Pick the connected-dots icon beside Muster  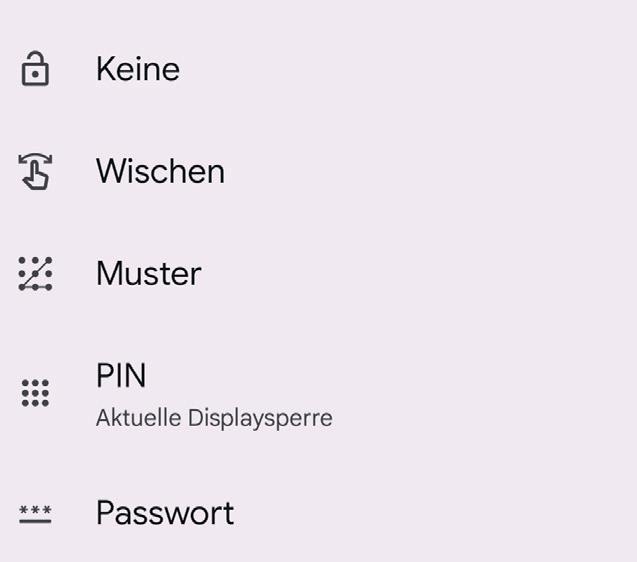tap(35, 274)
